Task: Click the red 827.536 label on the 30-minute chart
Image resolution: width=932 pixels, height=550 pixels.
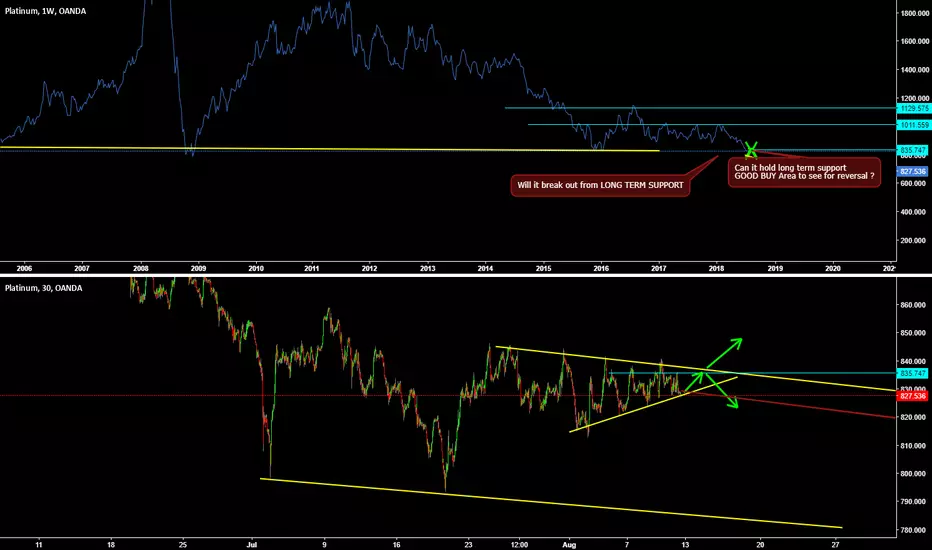Action: pyautogui.click(x=912, y=395)
